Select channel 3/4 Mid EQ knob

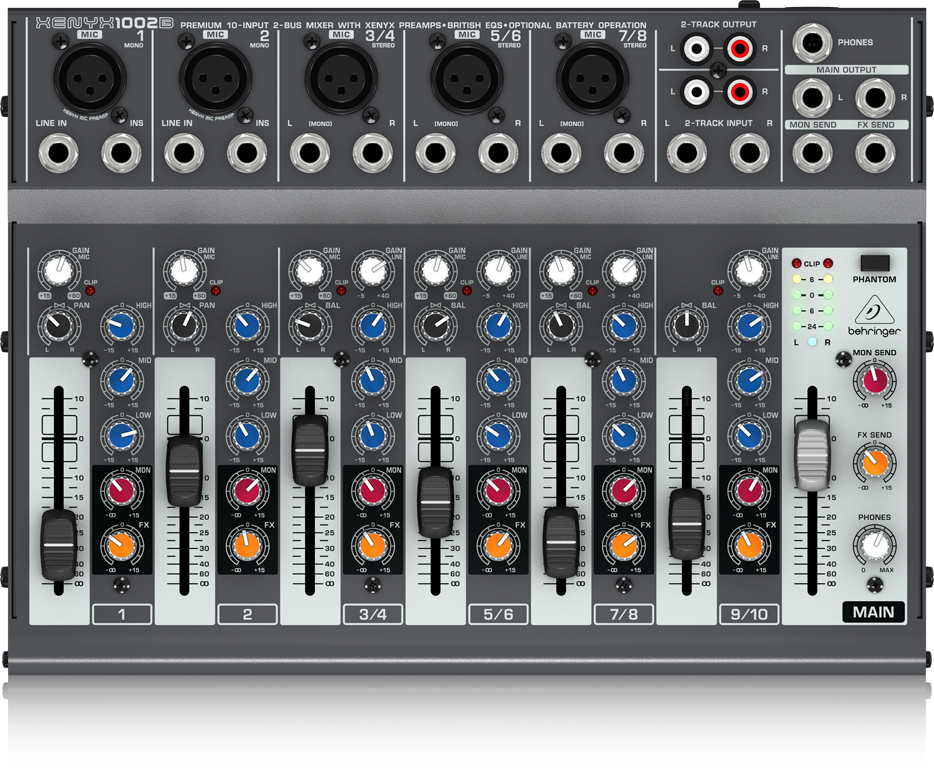371,380
